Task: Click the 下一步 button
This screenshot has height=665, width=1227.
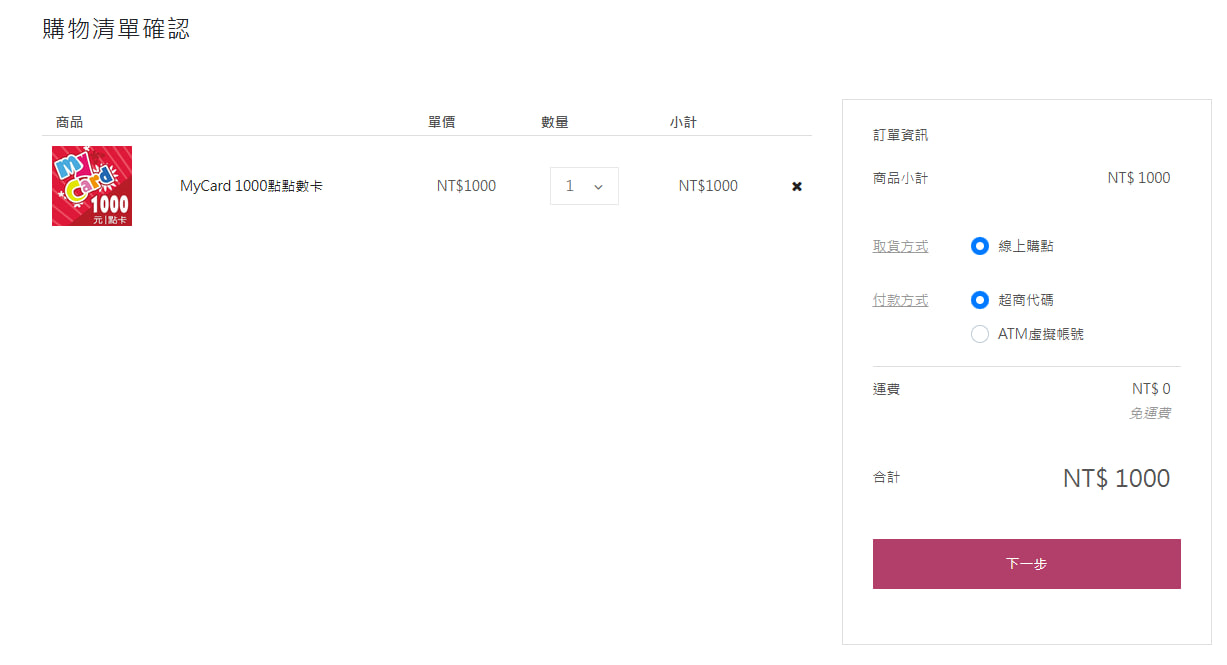Action: pyautogui.click(x=1026, y=564)
